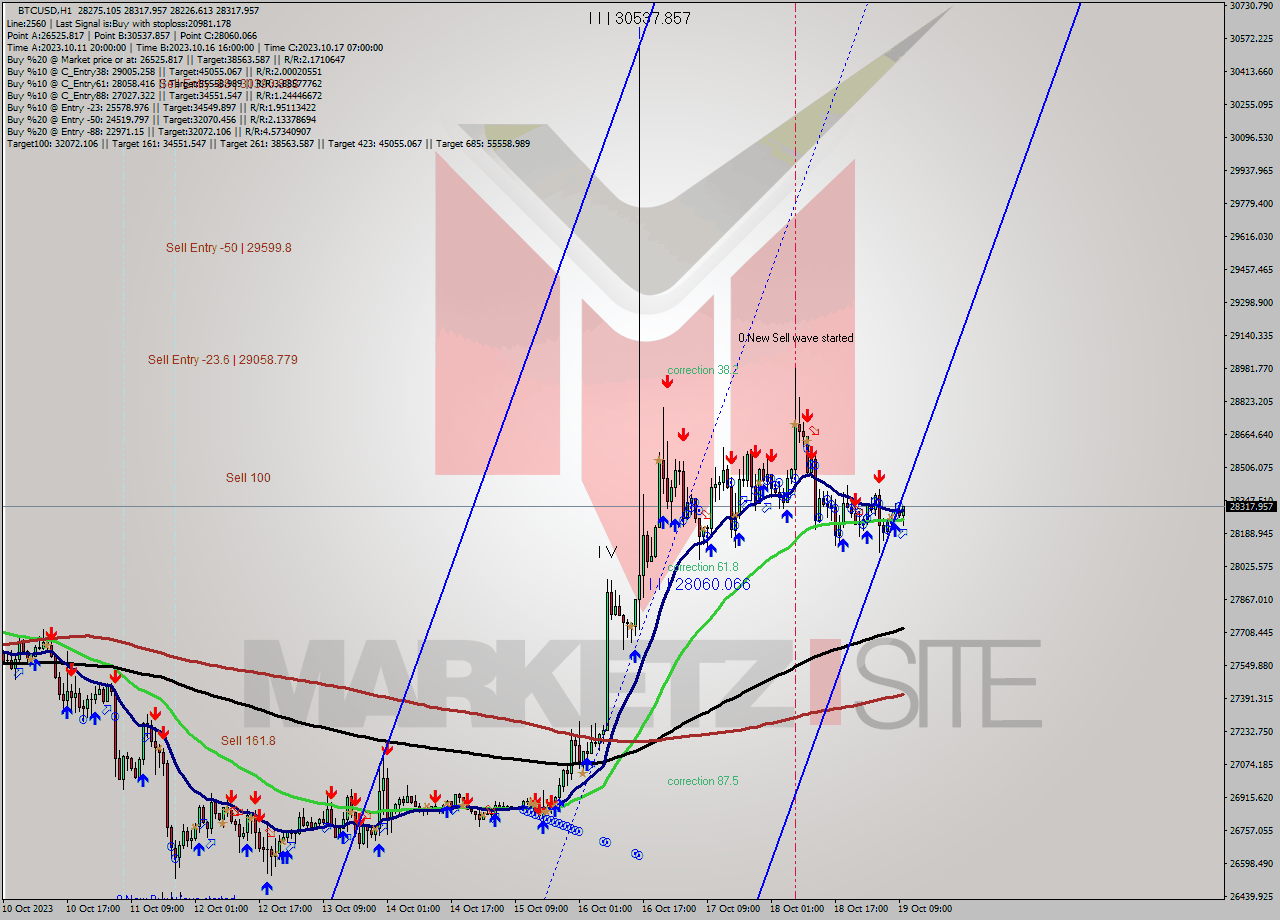Click the '10 Oct 2023' time axis label
Viewport: 1280px width, 920px height.
27,909
